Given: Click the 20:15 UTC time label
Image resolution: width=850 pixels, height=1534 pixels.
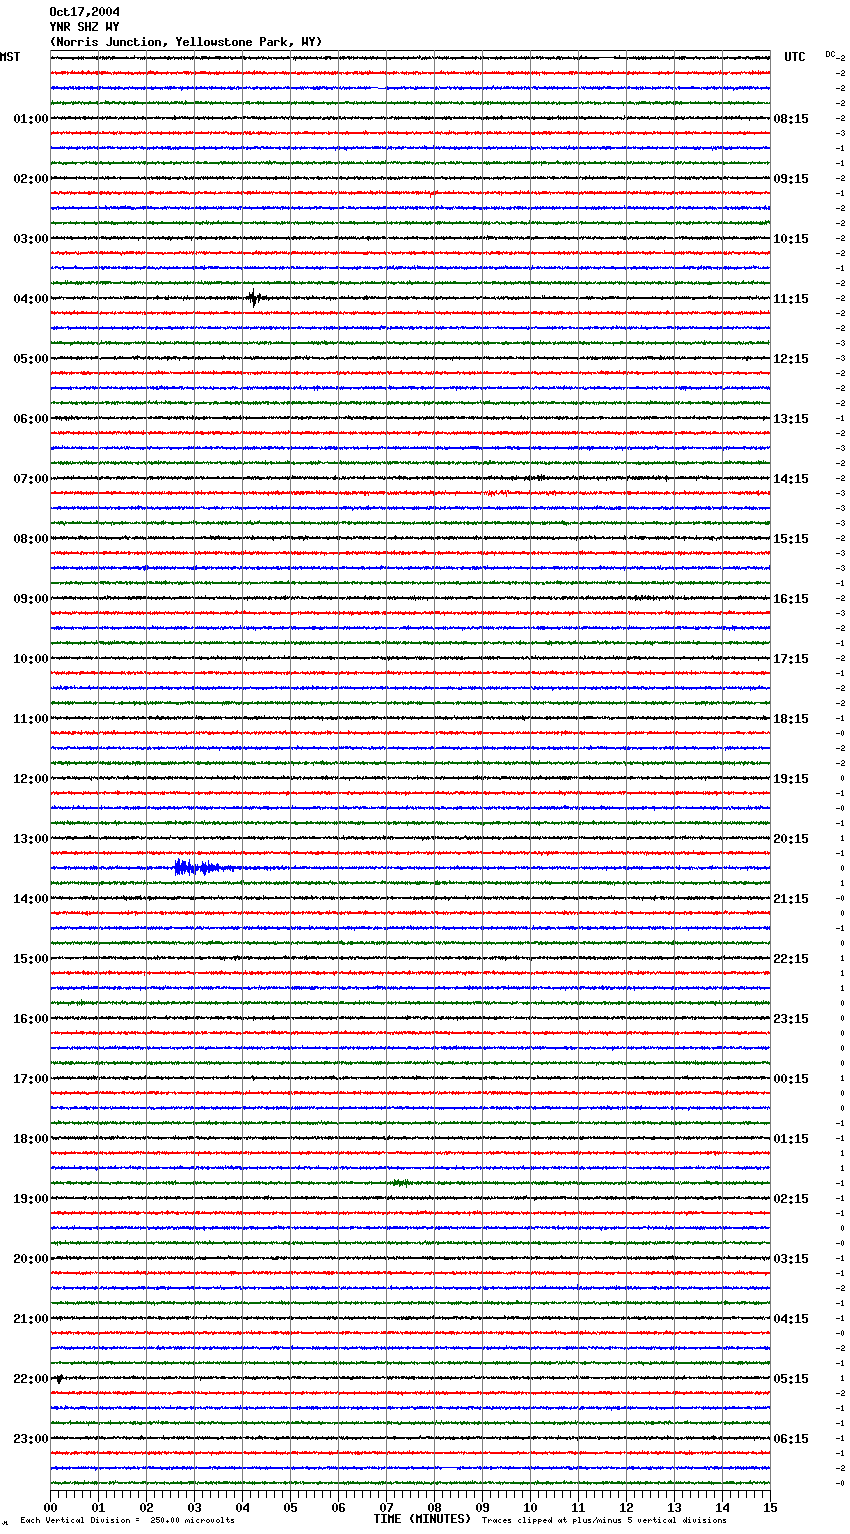Looking at the screenshot, I should (791, 839).
